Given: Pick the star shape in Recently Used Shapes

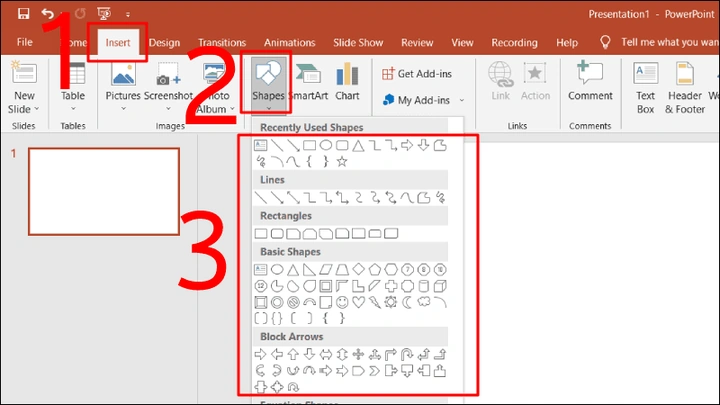Looking at the screenshot, I should tap(342, 161).
